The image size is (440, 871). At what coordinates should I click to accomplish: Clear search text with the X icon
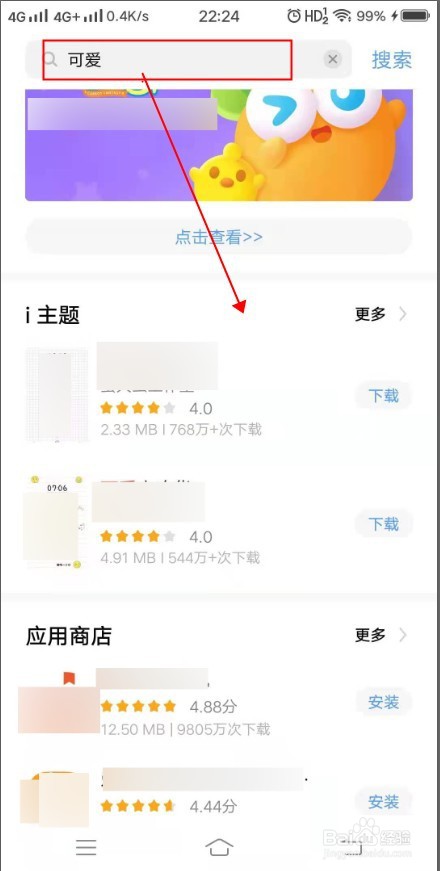click(332, 59)
